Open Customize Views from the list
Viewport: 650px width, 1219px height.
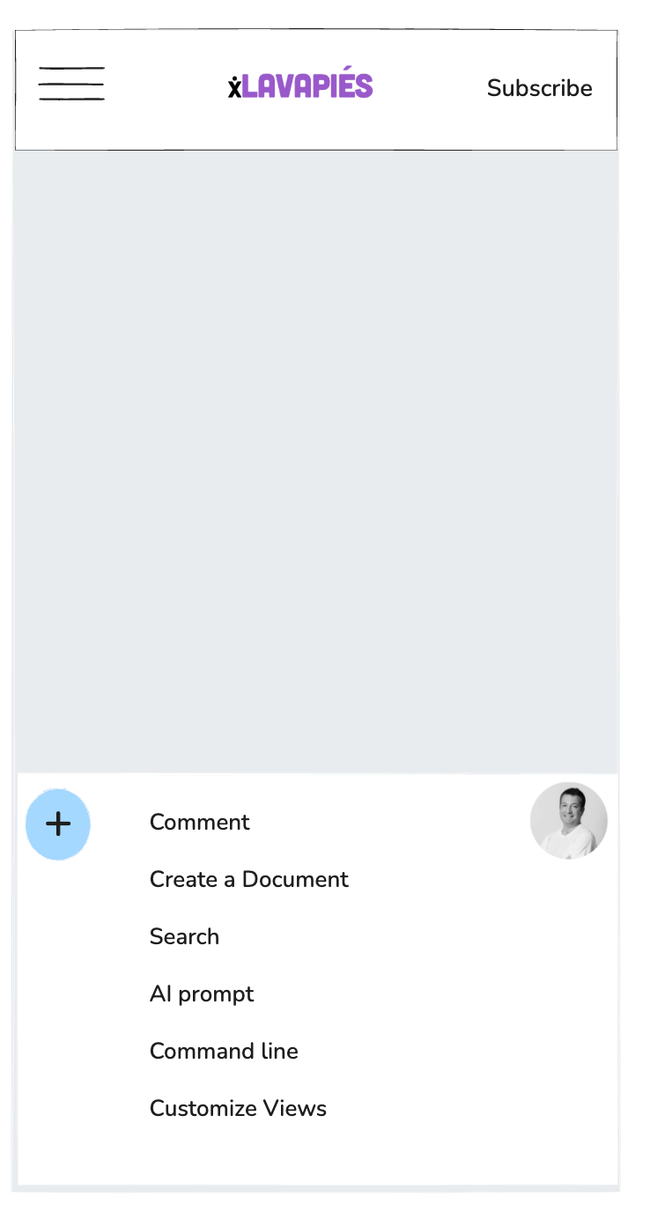tap(238, 1108)
